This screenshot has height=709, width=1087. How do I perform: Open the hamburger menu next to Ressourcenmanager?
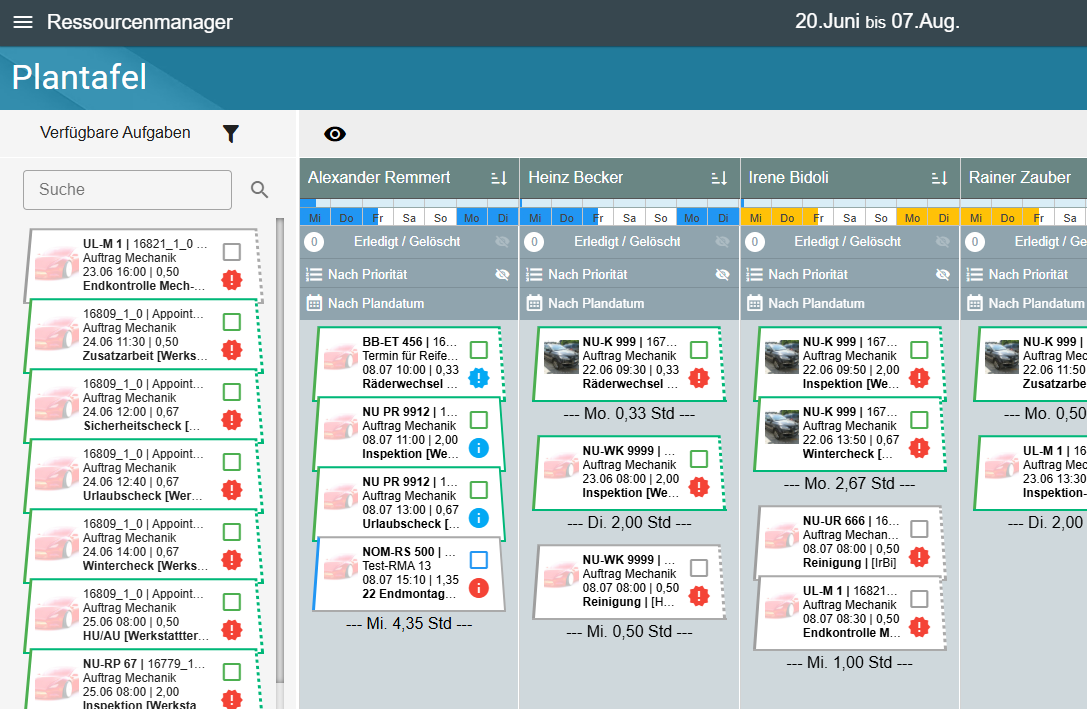click(x=23, y=22)
